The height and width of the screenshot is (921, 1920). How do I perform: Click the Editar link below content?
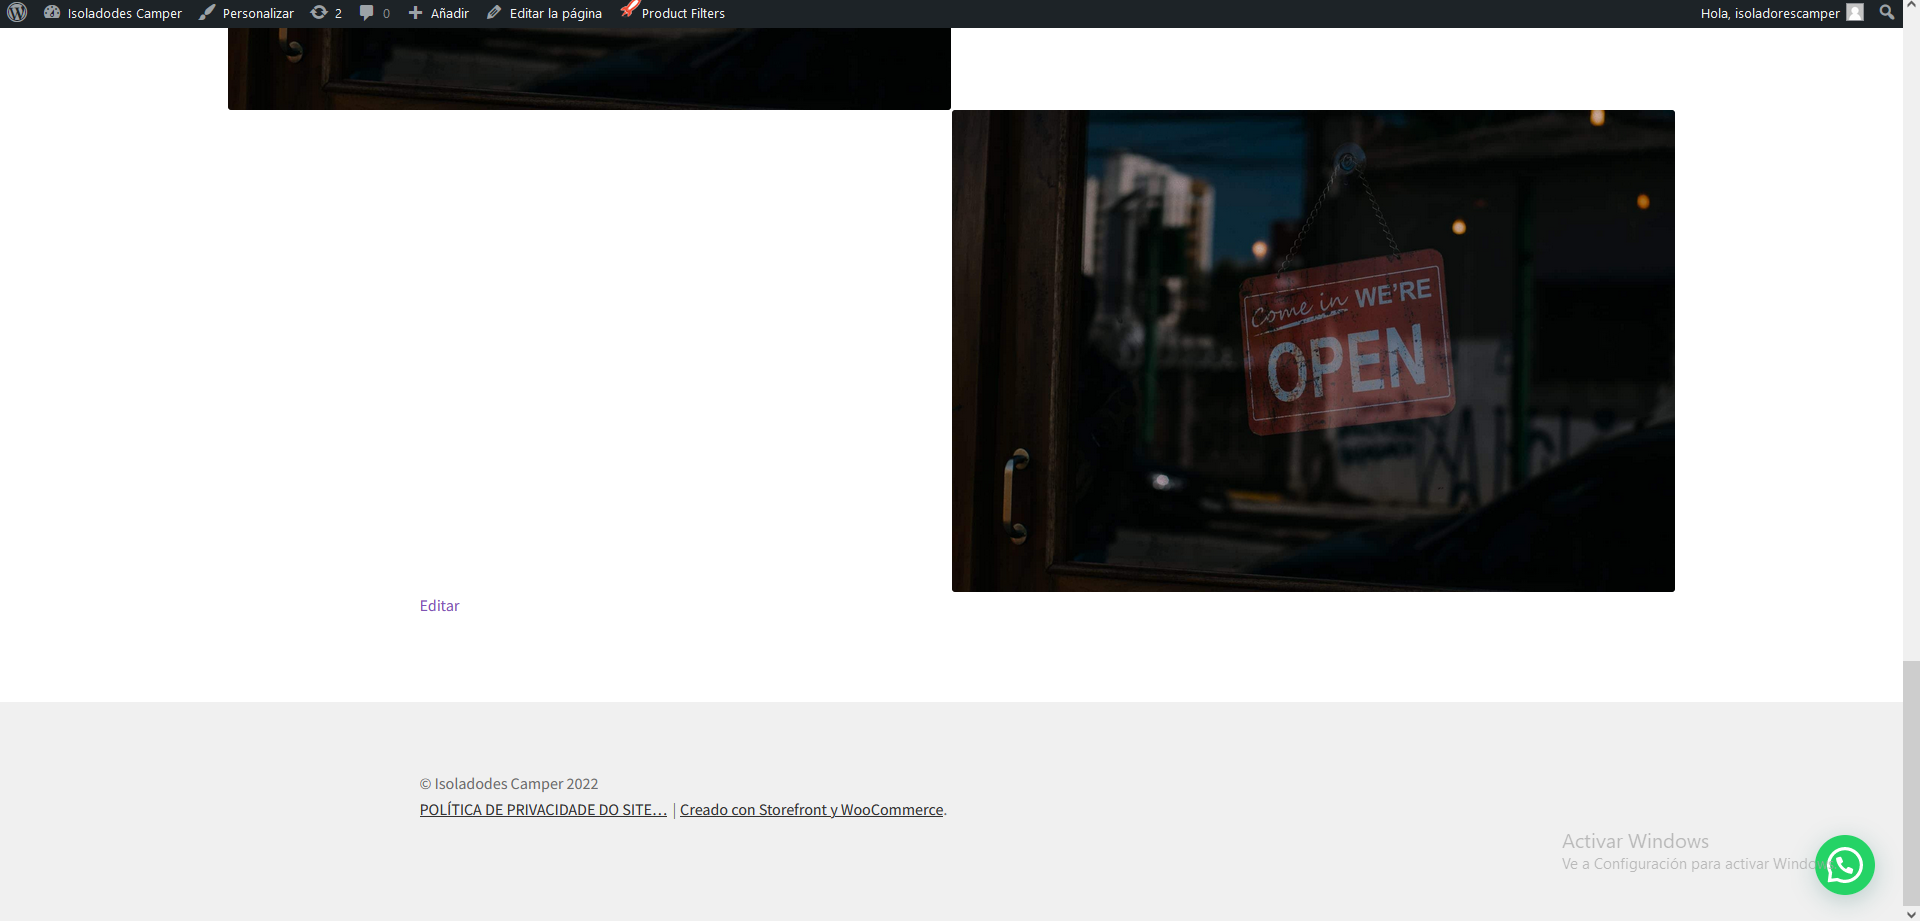coord(439,606)
